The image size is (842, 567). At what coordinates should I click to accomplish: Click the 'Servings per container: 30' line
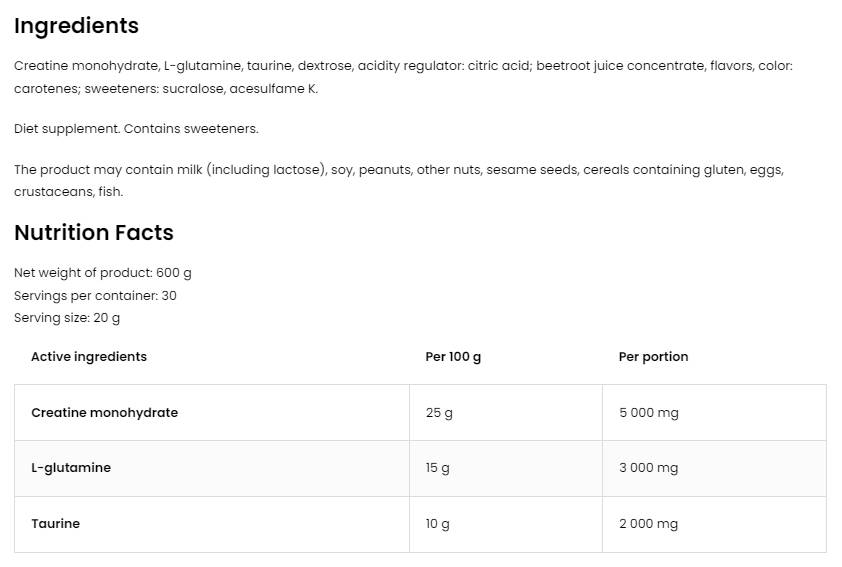(x=95, y=296)
